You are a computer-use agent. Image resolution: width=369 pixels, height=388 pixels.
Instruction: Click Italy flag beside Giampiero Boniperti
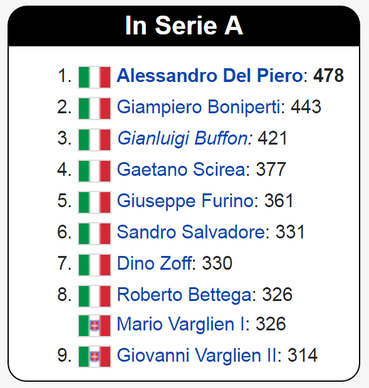pos(94,108)
